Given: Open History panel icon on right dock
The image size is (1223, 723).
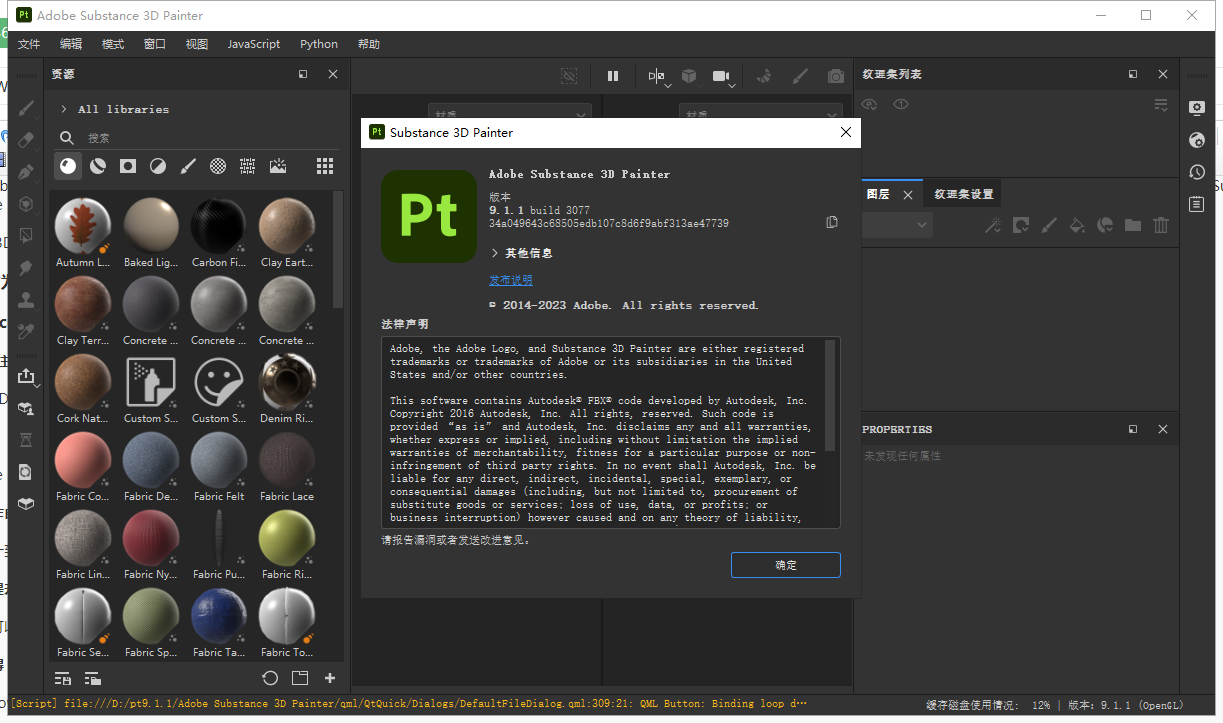Looking at the screenshot, I should coord(1197,172).
